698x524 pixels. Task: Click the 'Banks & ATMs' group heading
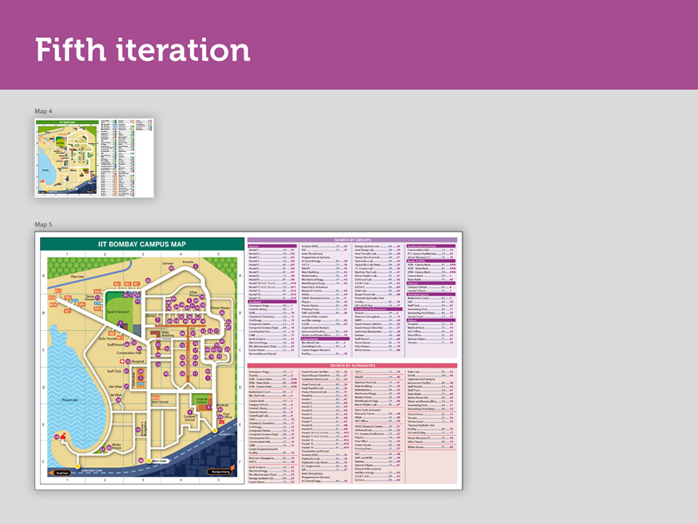[431, 261]
